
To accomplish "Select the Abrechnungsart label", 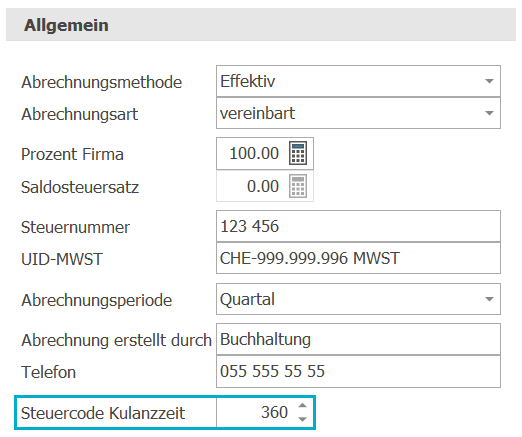I will (x=79, y=114).
